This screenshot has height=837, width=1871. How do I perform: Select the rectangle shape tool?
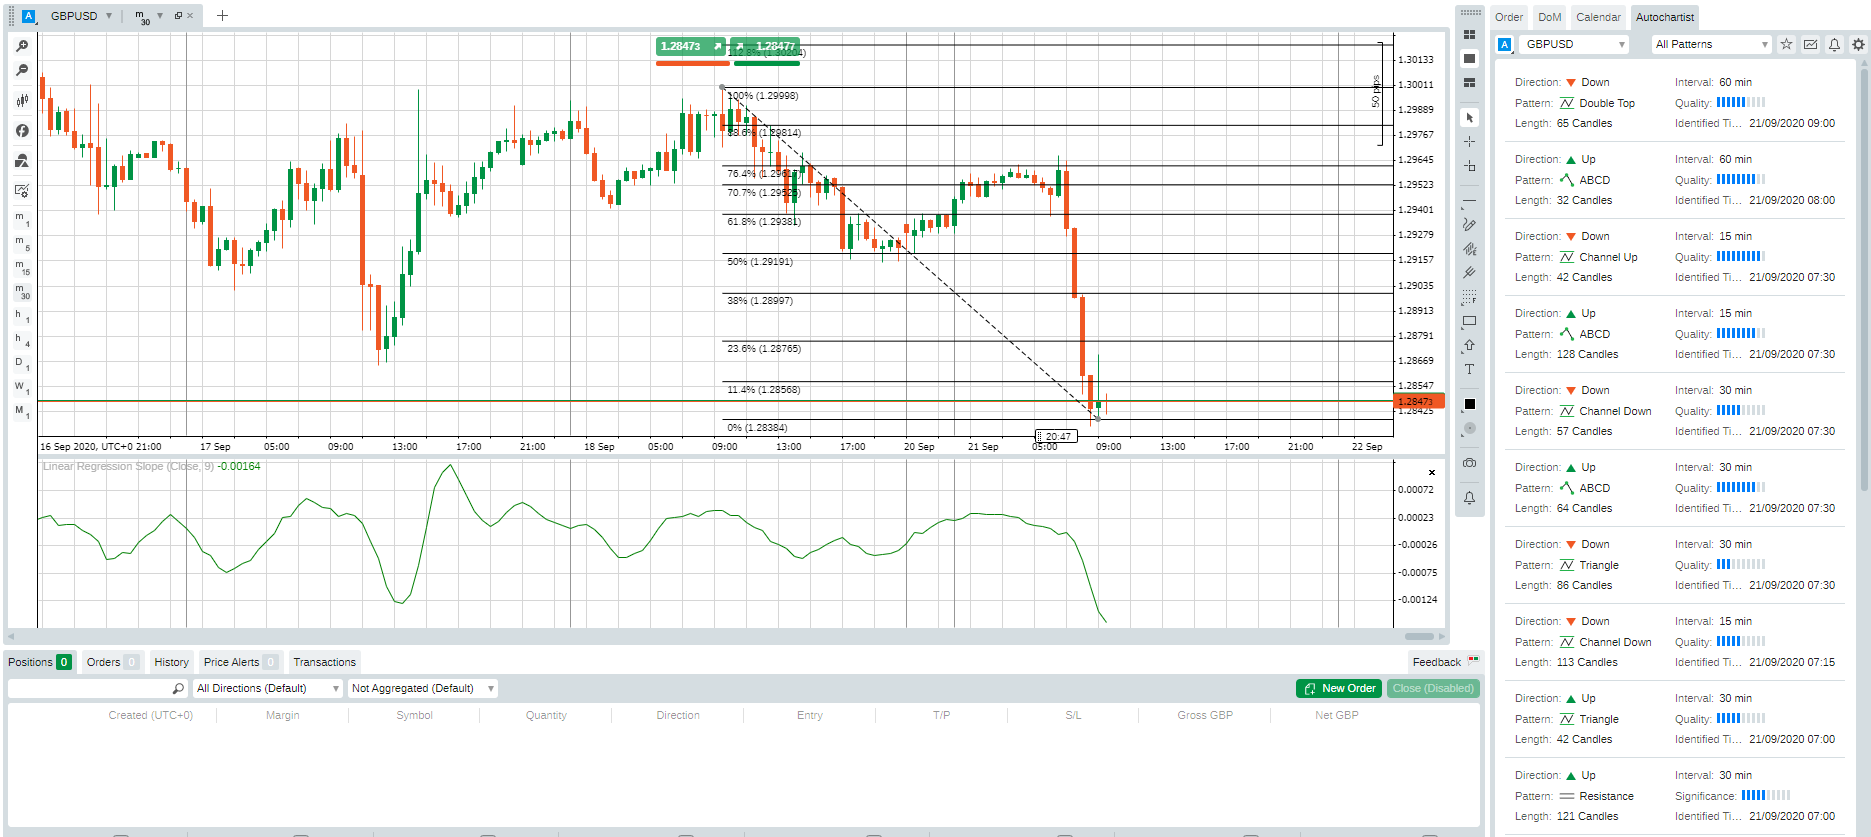tap(1469, 322)
